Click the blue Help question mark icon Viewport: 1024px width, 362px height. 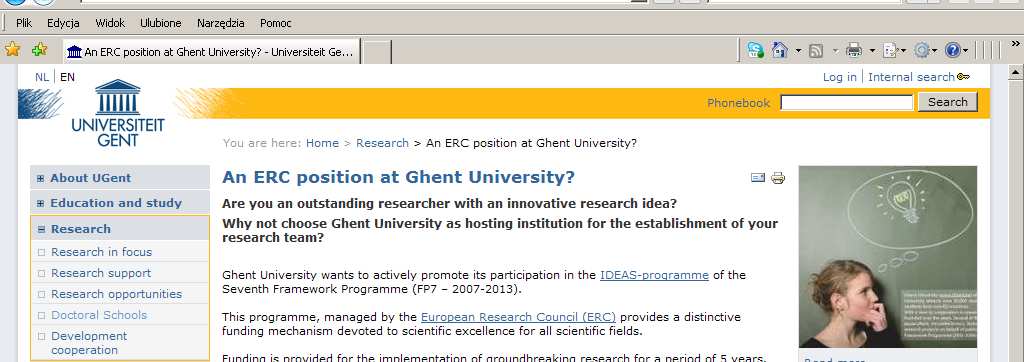(x=953, y=50)
